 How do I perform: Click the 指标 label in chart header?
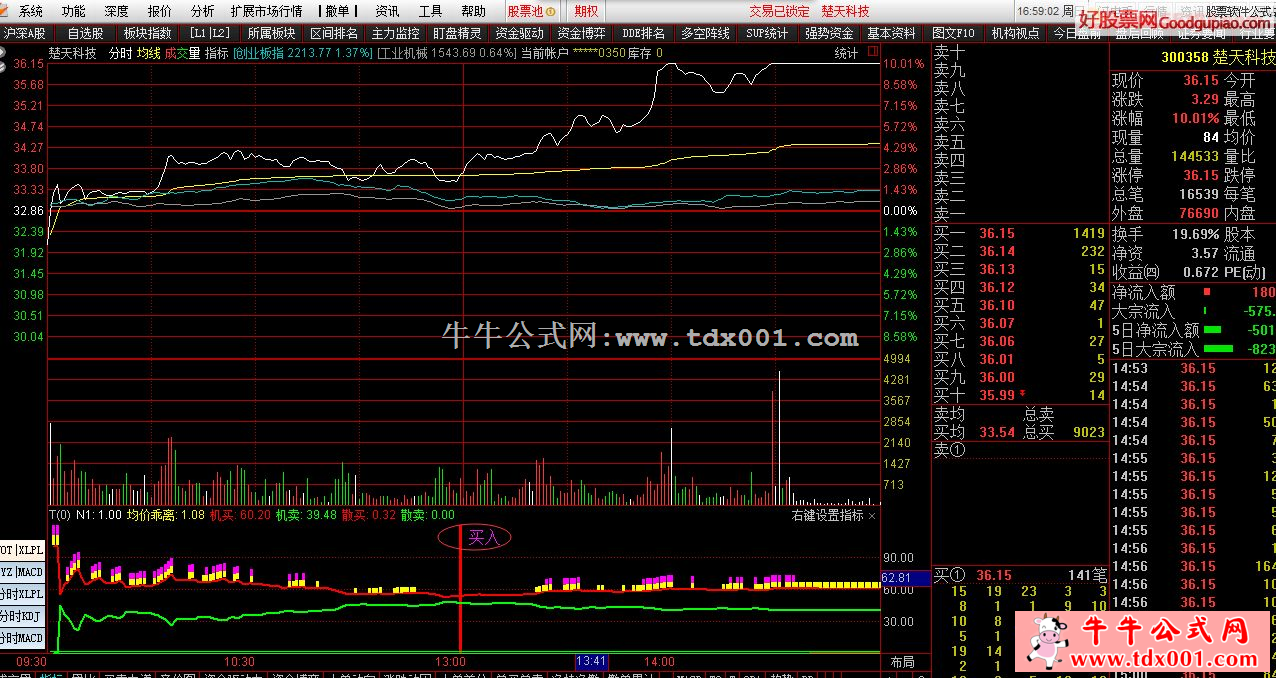pos(216,53)
